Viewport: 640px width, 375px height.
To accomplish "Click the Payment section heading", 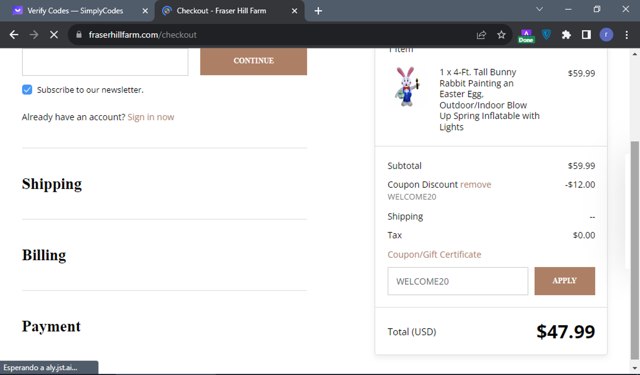I will [51, 326].
